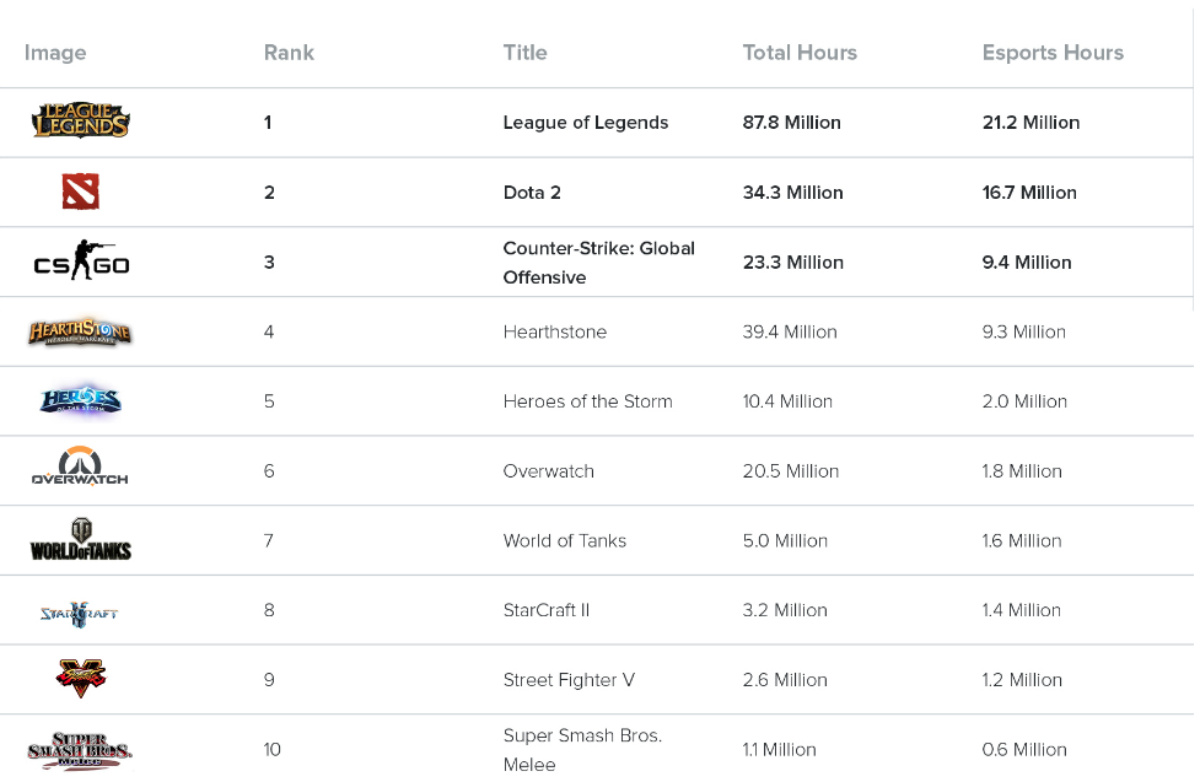Click the Overwatch title text
The height and width of the screenshot is (782, 1200).
coord(548,471)
